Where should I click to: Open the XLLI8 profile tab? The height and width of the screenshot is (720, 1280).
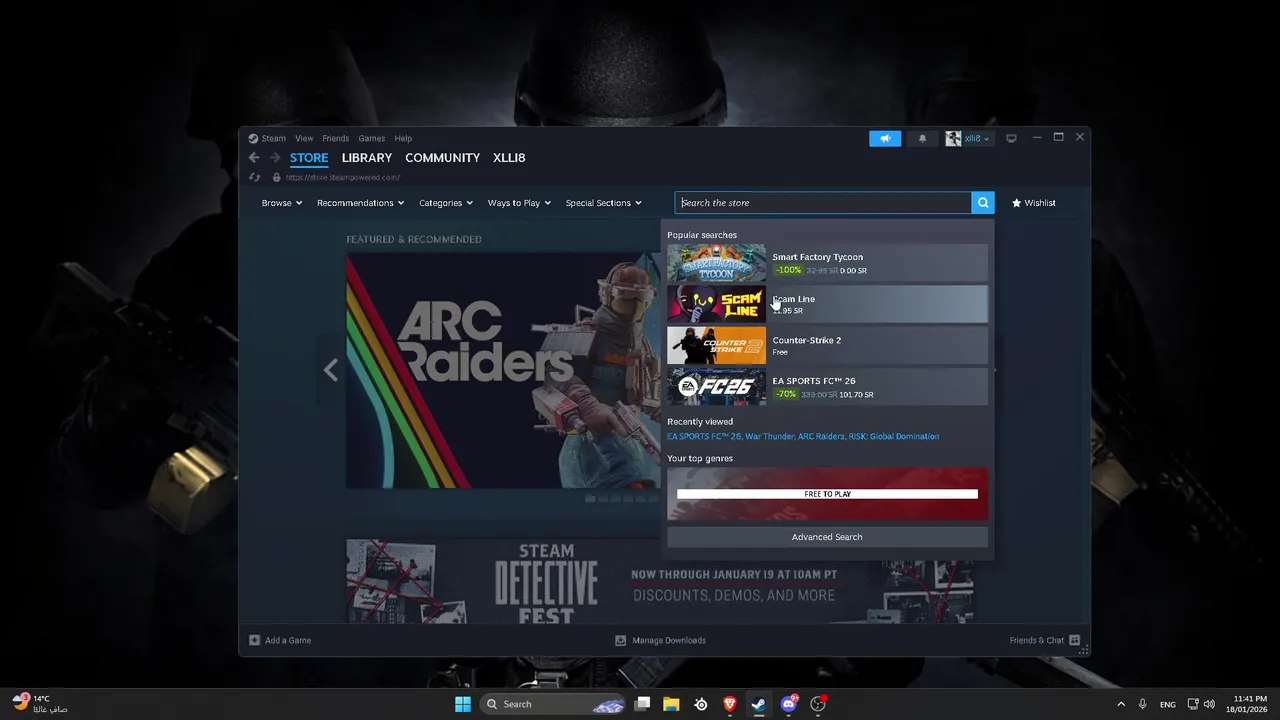[x=509, y=158]
